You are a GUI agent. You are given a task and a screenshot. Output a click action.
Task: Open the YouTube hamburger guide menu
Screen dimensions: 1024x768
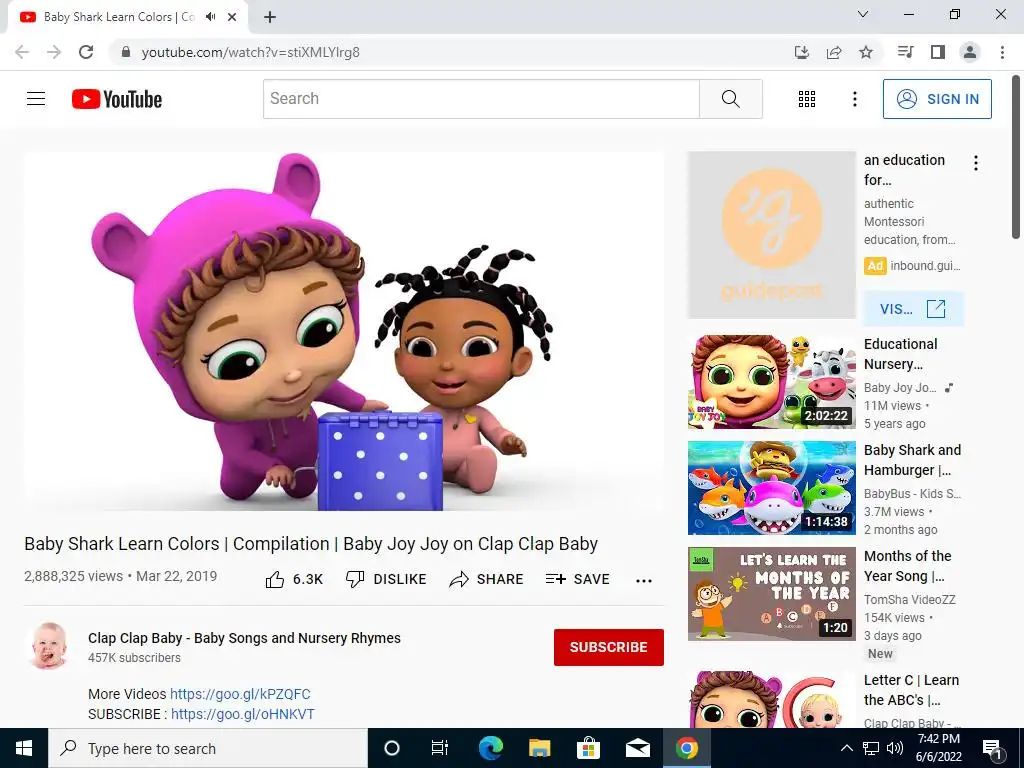point(36,99)
